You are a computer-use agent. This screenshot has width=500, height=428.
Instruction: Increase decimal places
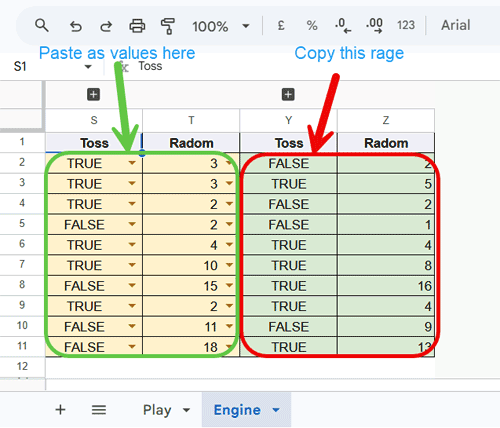[x=374, y=25]
